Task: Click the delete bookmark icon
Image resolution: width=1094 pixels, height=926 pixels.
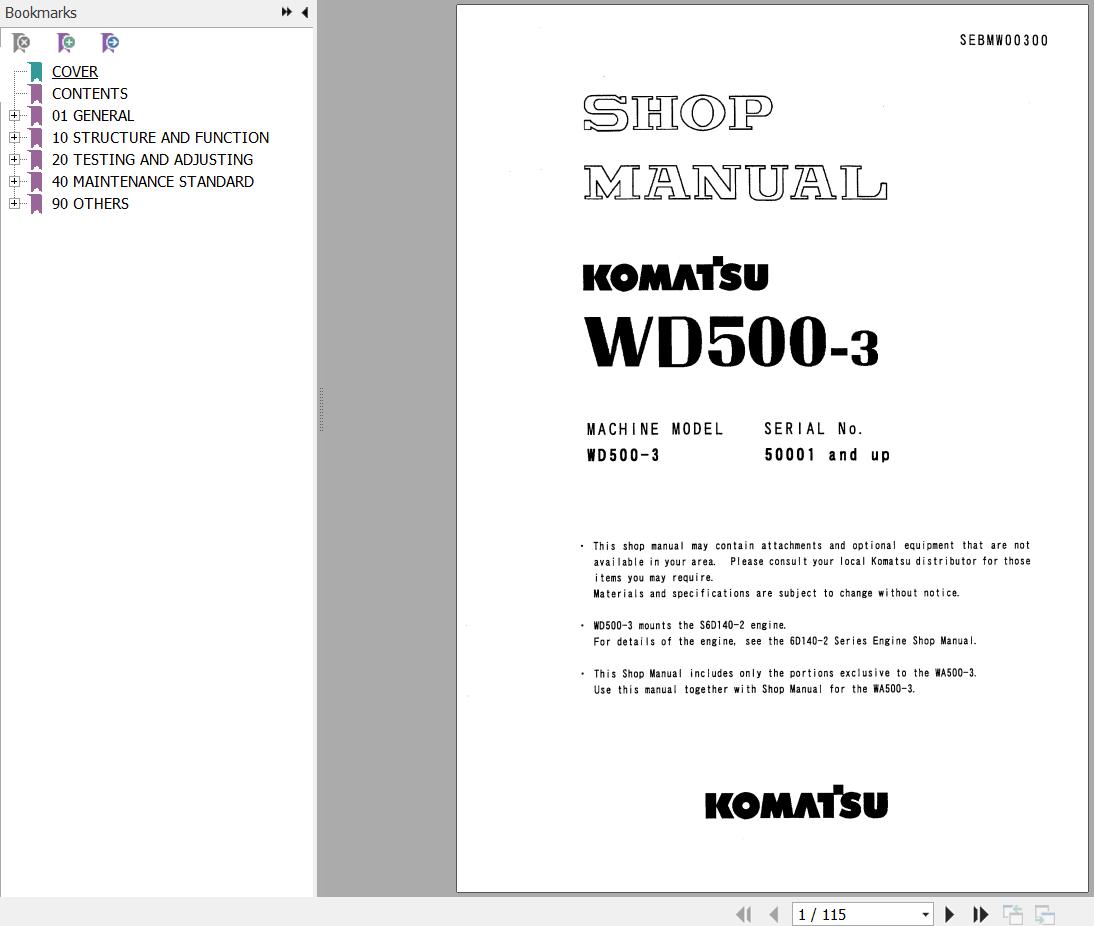Action: point(22,43)
